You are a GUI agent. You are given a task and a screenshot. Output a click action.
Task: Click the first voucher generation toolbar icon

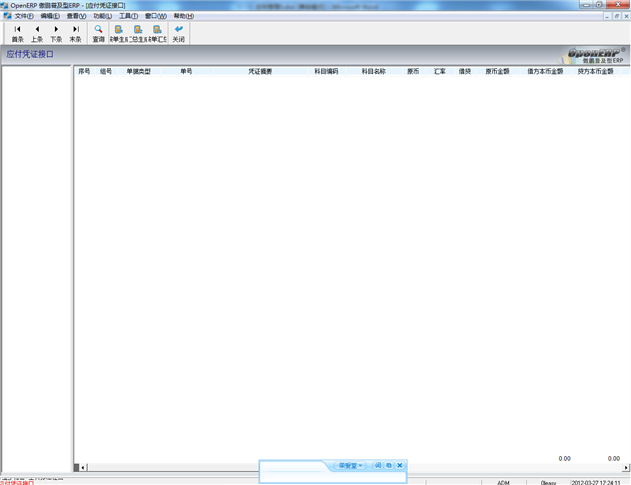tap(118, 33)
